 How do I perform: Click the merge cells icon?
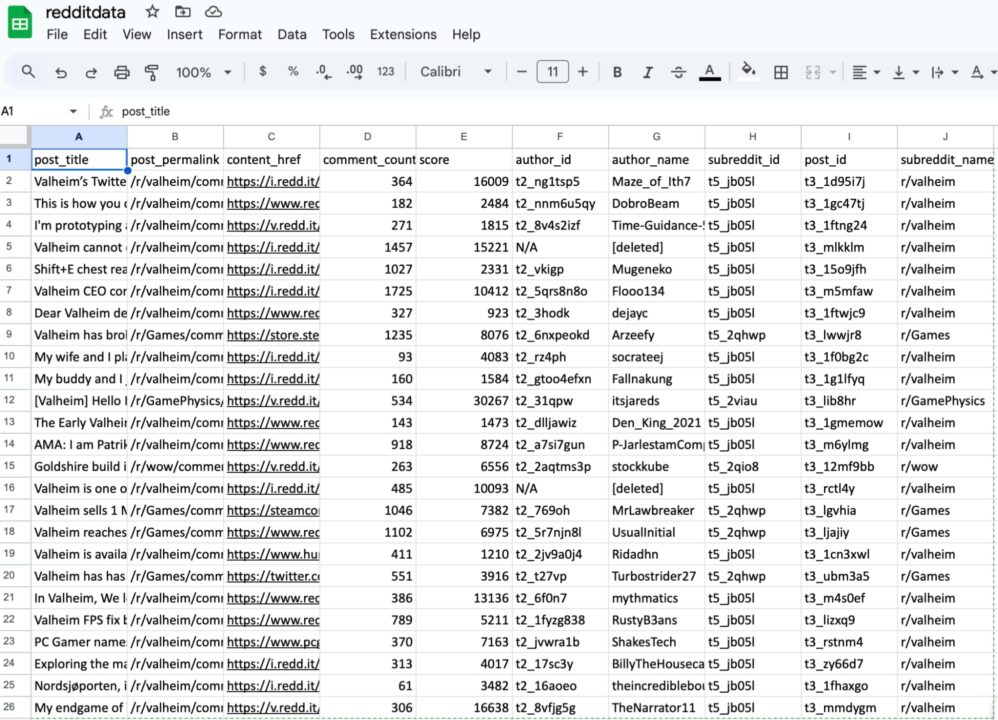813,72
